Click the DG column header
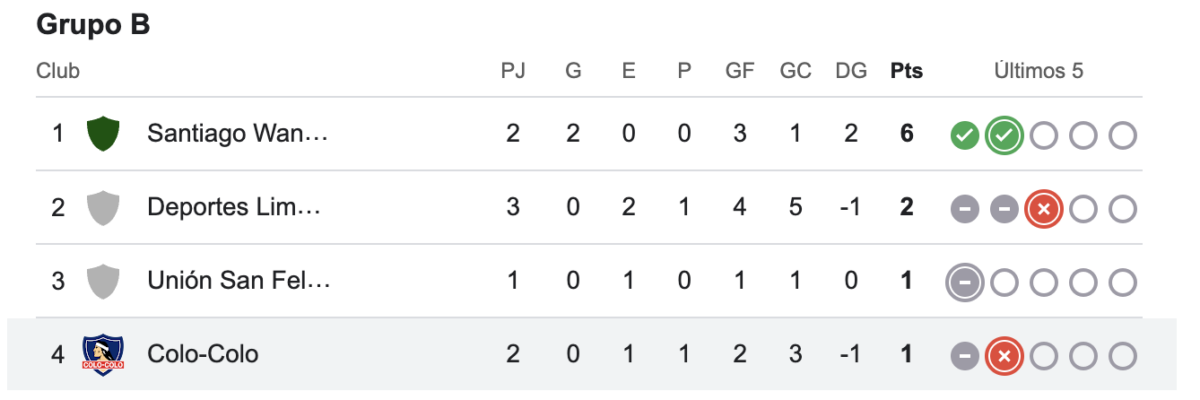Image resolution: width=1200 pixels, height=400 pixels. (850, 71)
